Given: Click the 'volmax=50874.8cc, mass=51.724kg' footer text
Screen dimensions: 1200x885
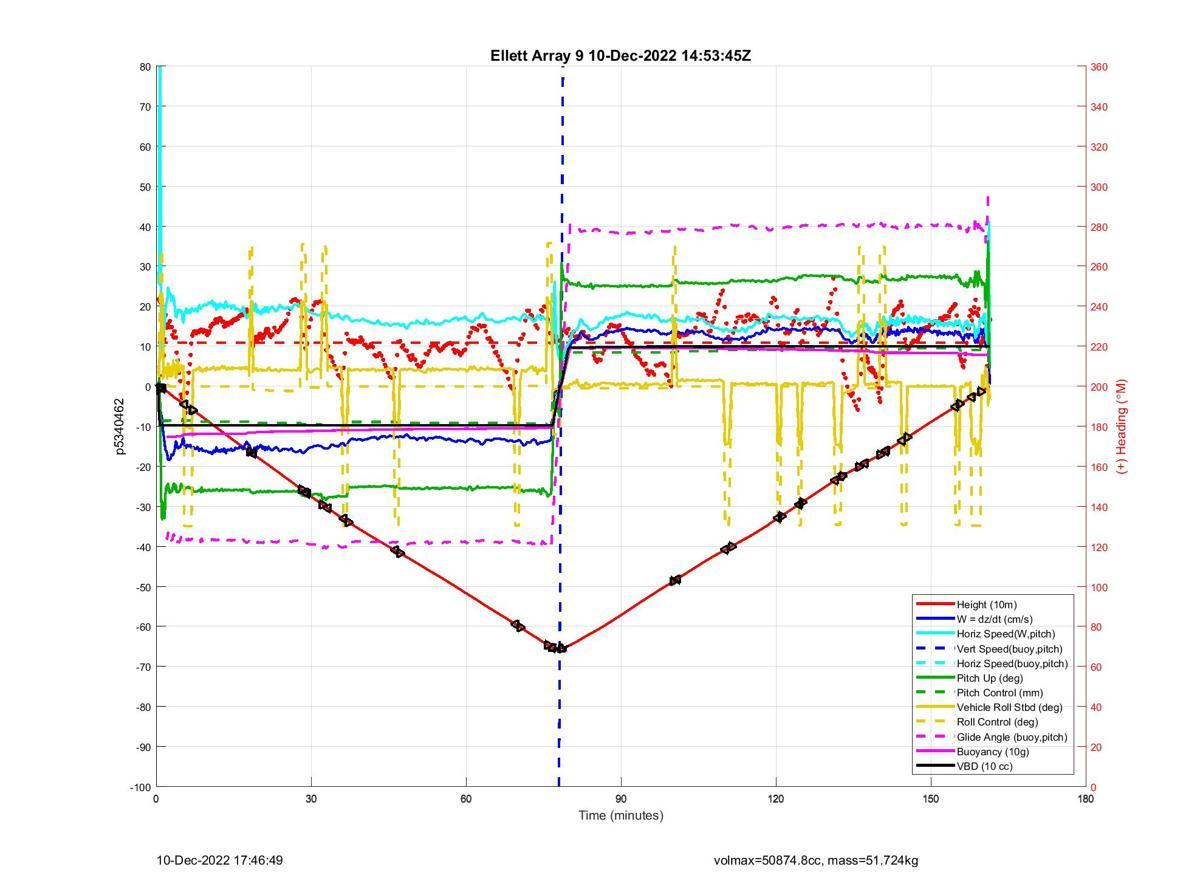Looking at the screenshot, I should 816,860.
